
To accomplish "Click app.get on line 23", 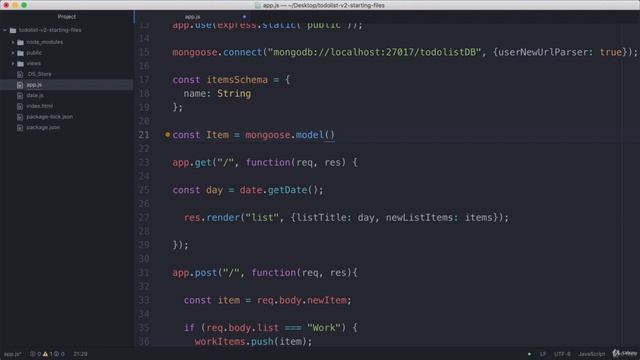I will click(x=192, y=162).
